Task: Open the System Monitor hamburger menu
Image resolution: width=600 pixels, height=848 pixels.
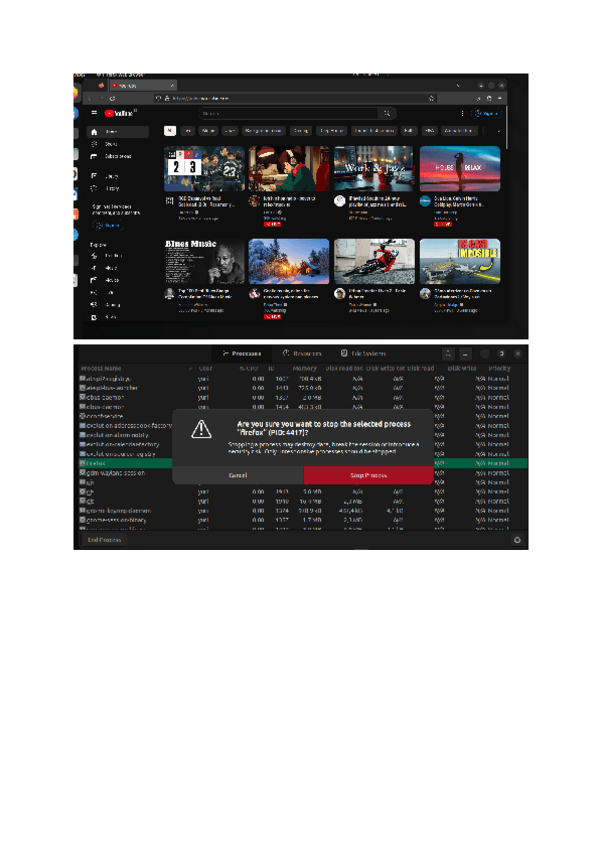Action: click(464, 354)
